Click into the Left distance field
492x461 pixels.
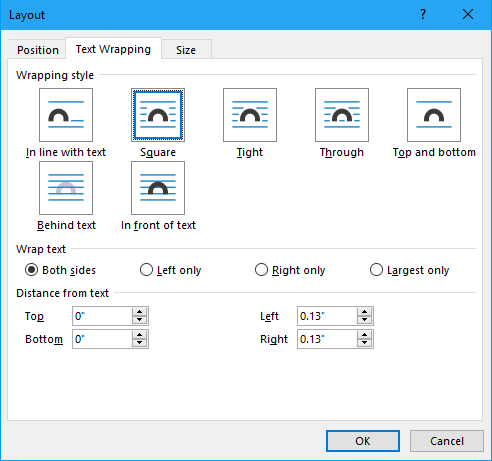pos(327,316)
